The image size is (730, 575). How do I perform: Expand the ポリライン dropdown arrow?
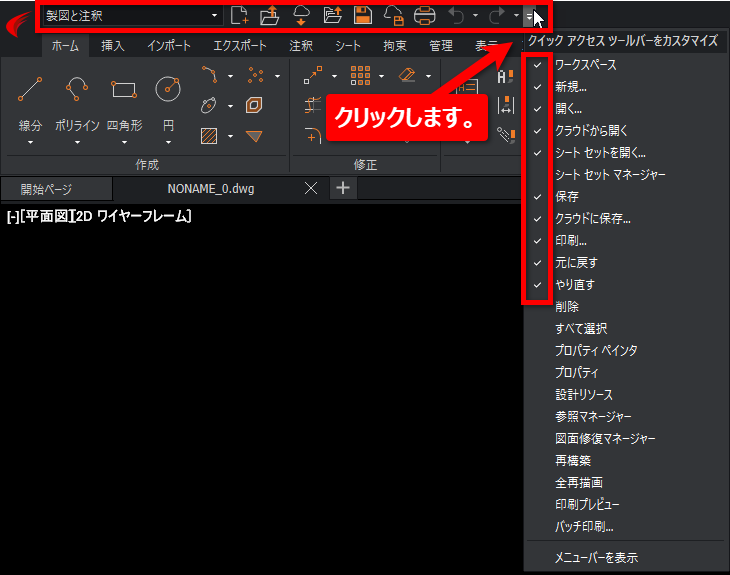point(76,142)
